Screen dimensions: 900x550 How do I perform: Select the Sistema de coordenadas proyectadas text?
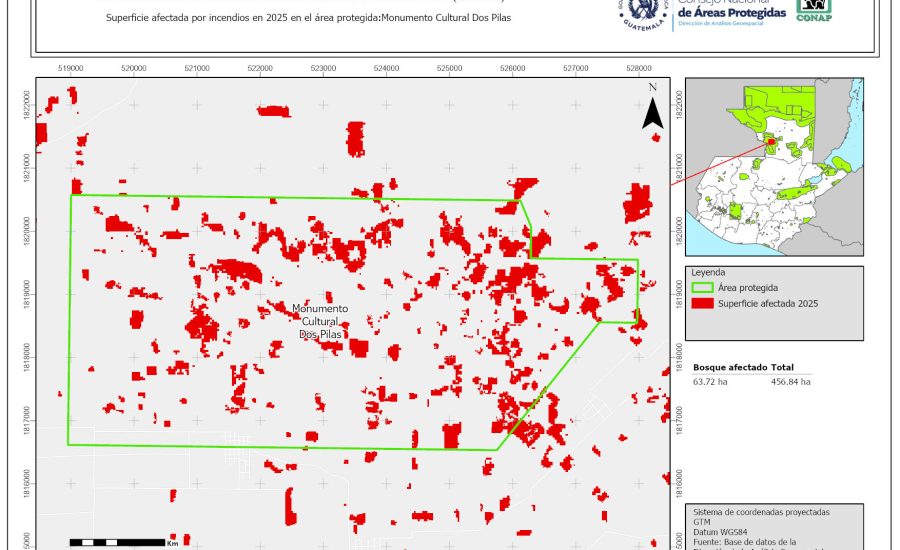[x=762, y=512]
